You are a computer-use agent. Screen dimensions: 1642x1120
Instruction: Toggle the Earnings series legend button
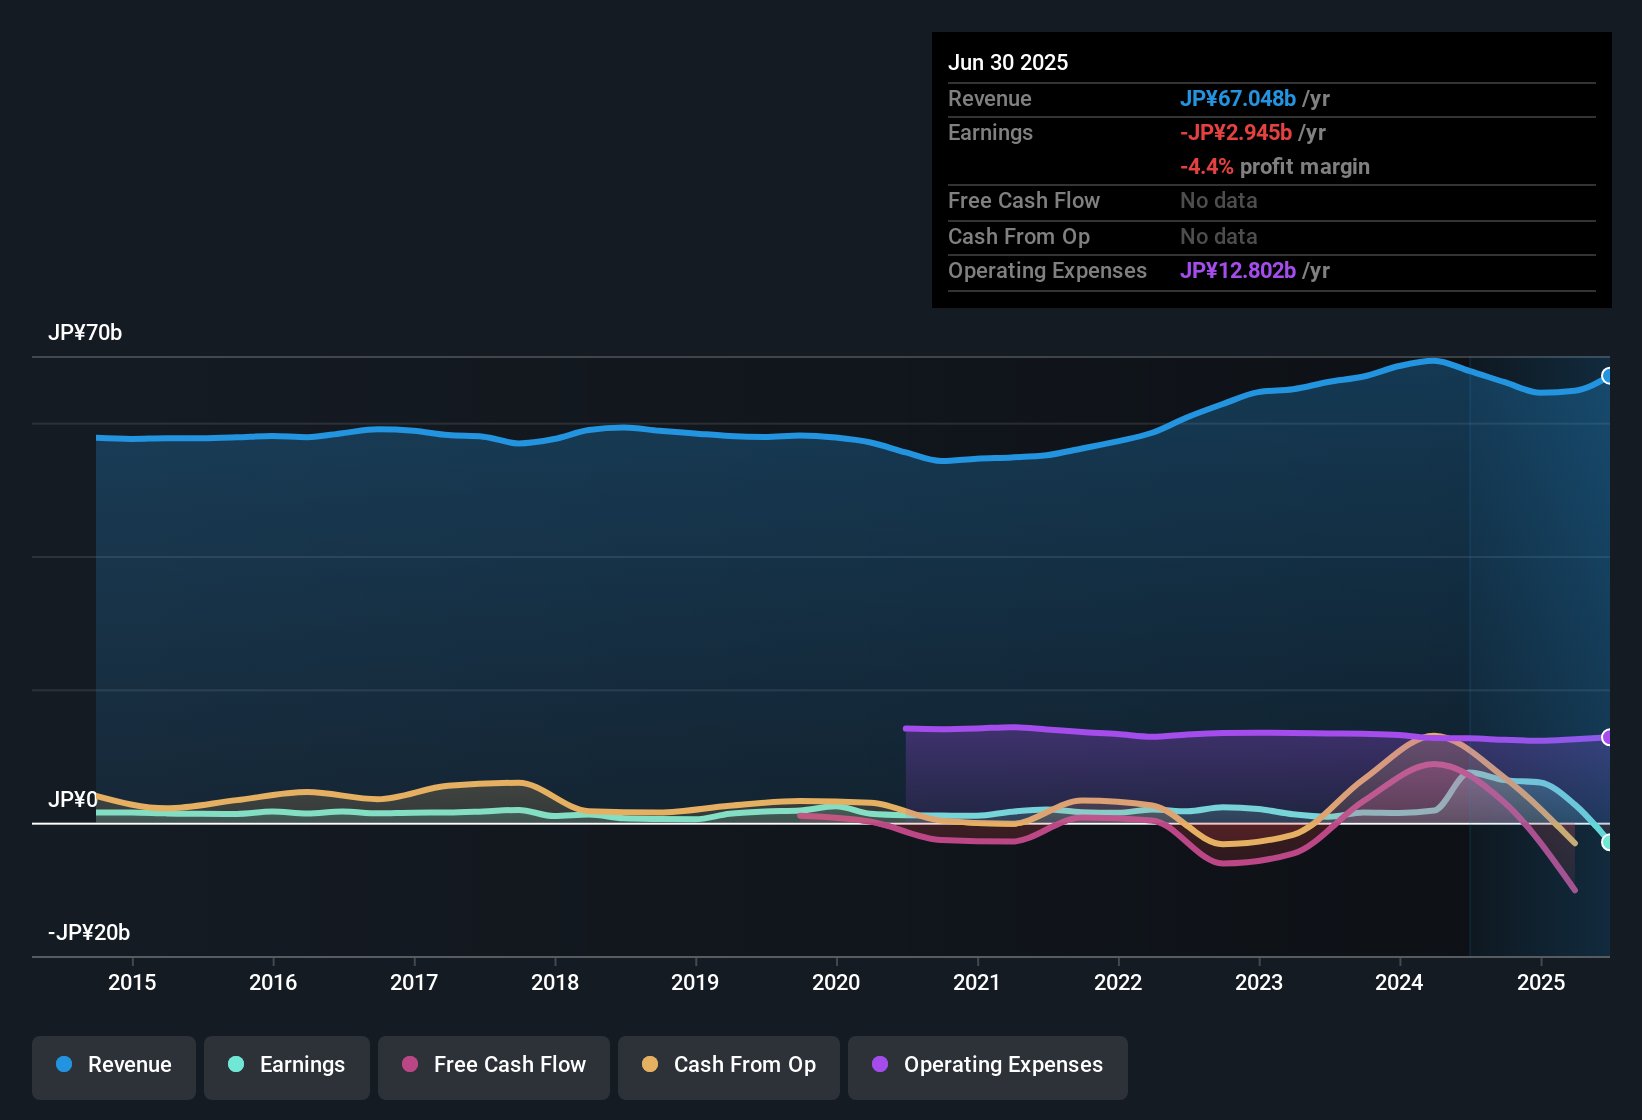(287, 1065)
